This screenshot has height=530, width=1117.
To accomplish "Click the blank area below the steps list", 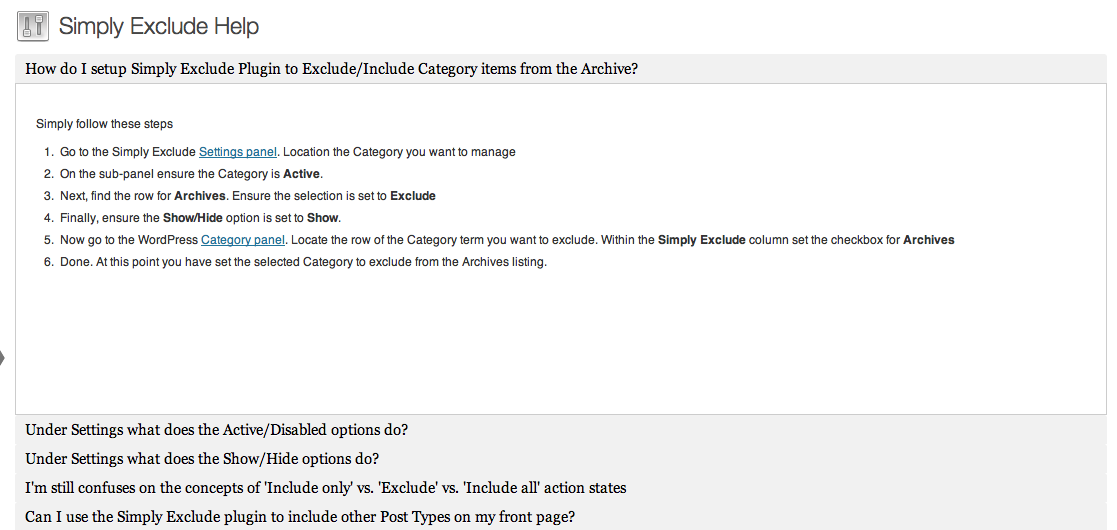I will pyautogui.click(x=560, y=340).
